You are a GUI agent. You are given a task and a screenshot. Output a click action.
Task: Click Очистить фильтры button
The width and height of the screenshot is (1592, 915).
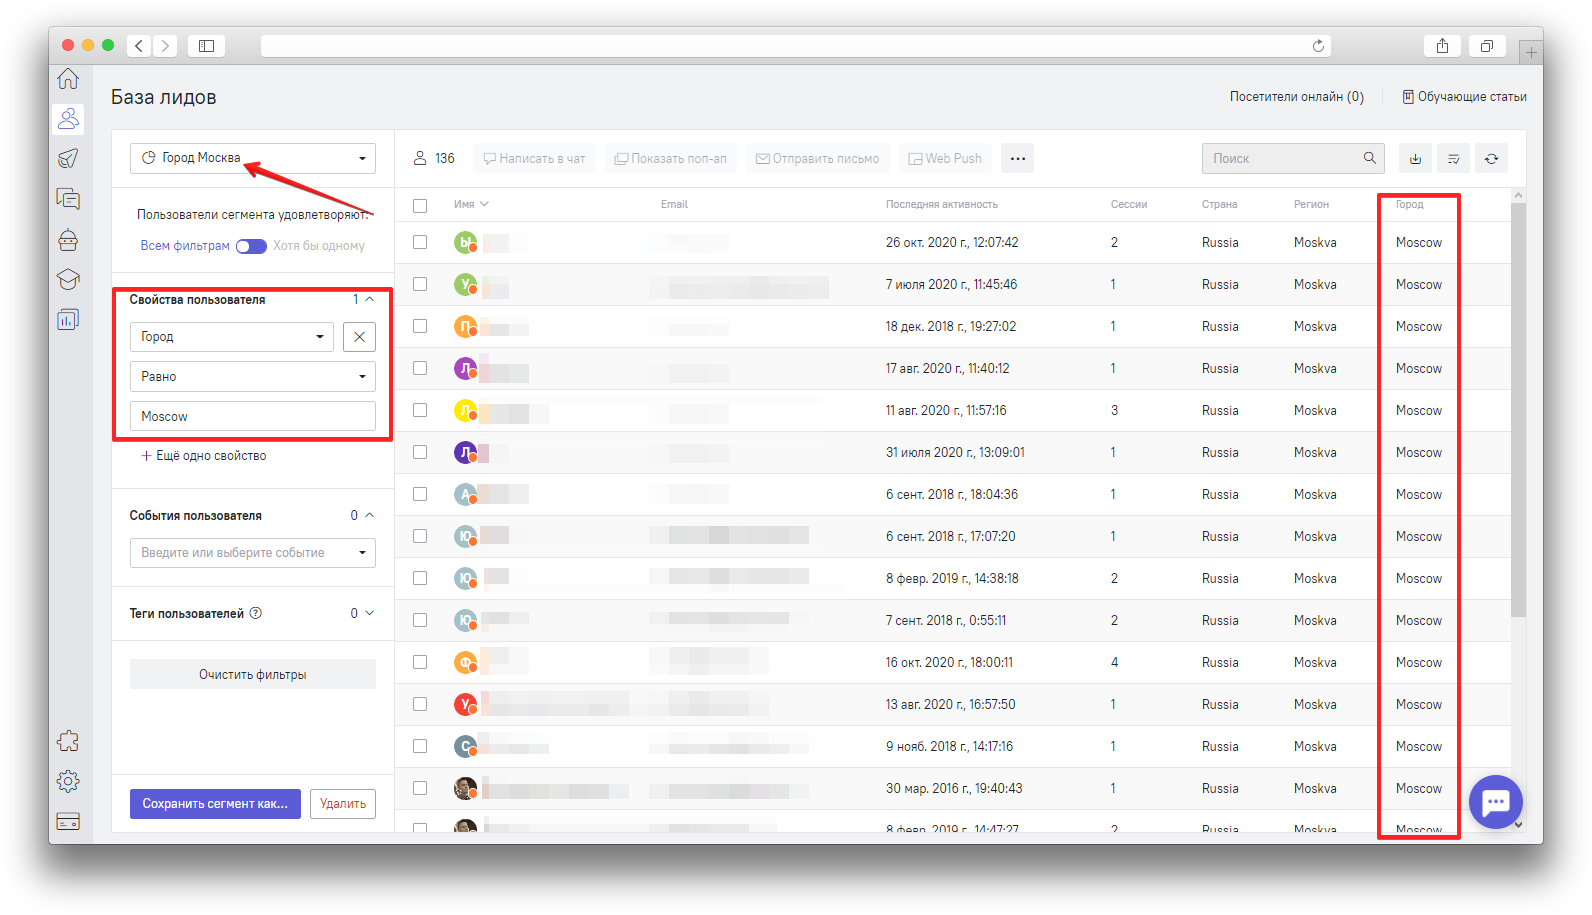point(253,674)
